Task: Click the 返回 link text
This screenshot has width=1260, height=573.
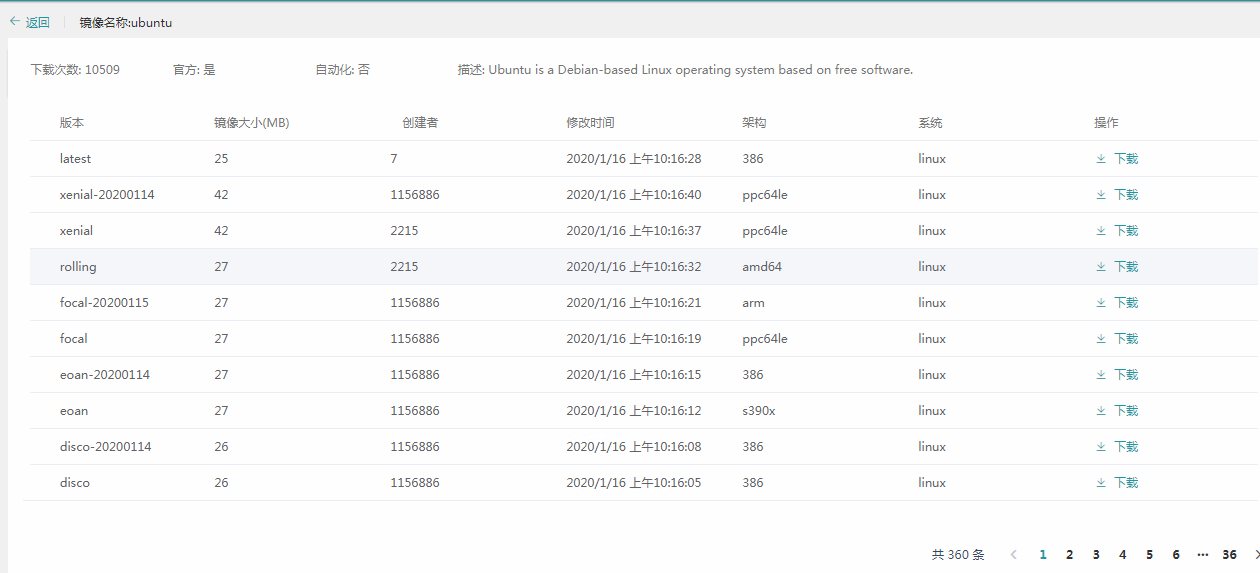Action: click(38, 22)
